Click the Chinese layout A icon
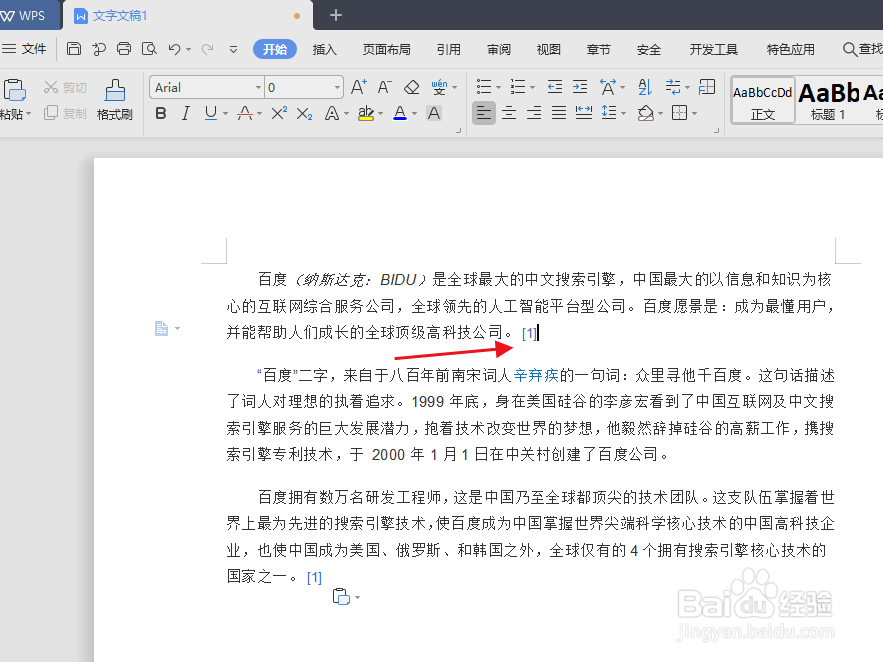This screenshot has height=662, width=883. [x=608, y=87]
